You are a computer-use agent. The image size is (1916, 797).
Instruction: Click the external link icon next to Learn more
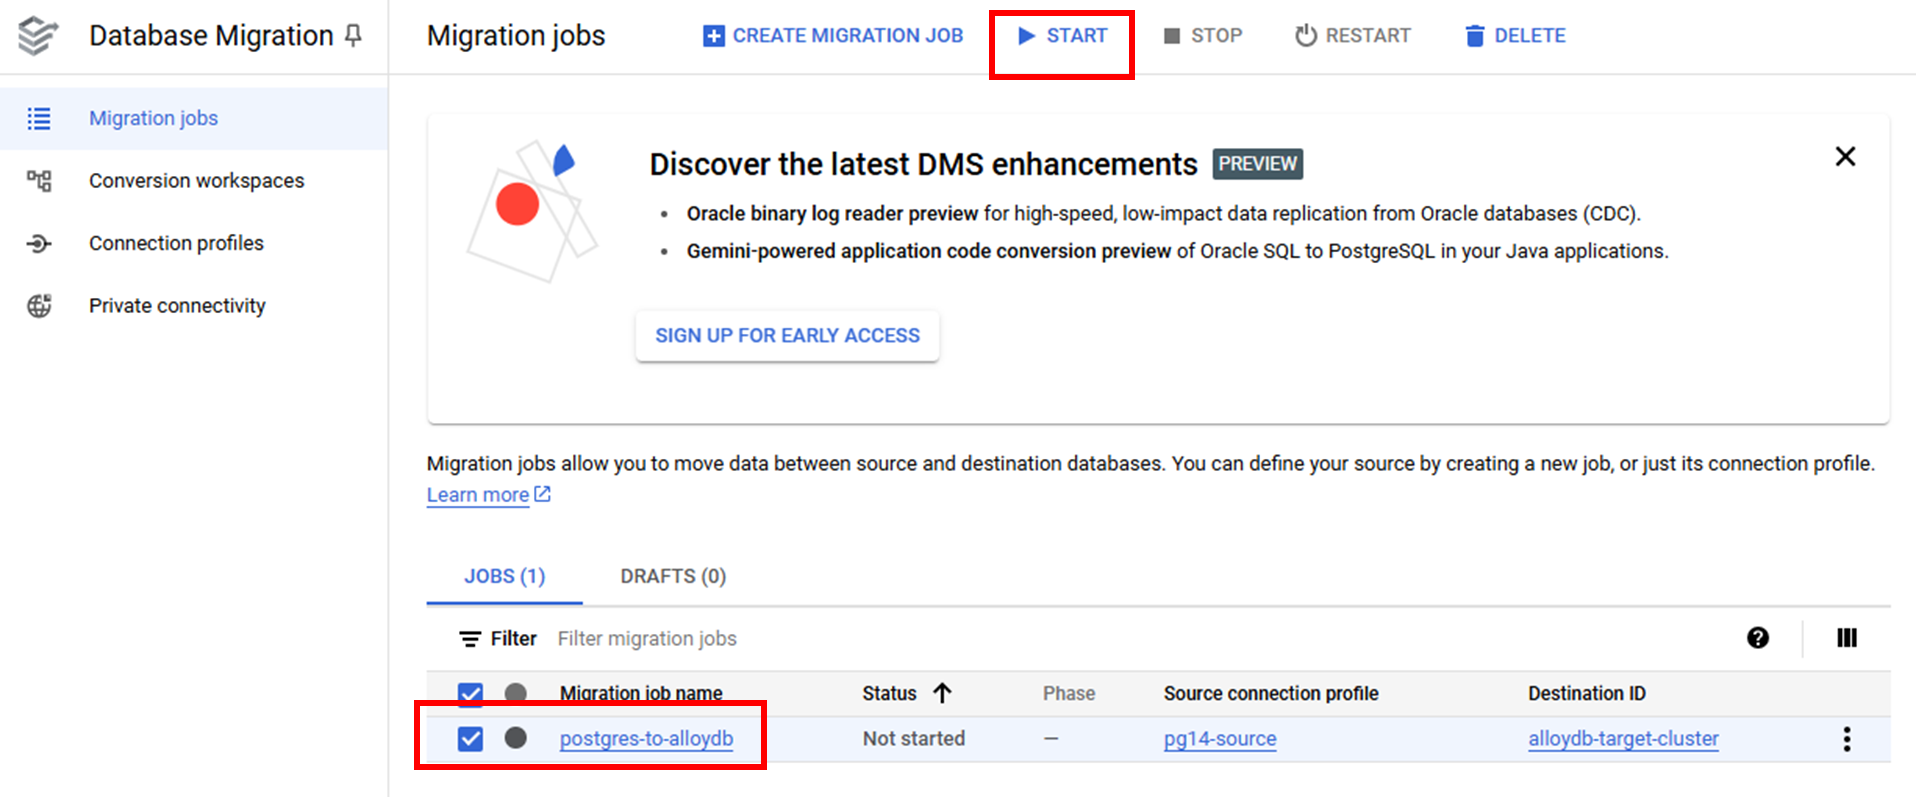point(542,494)
